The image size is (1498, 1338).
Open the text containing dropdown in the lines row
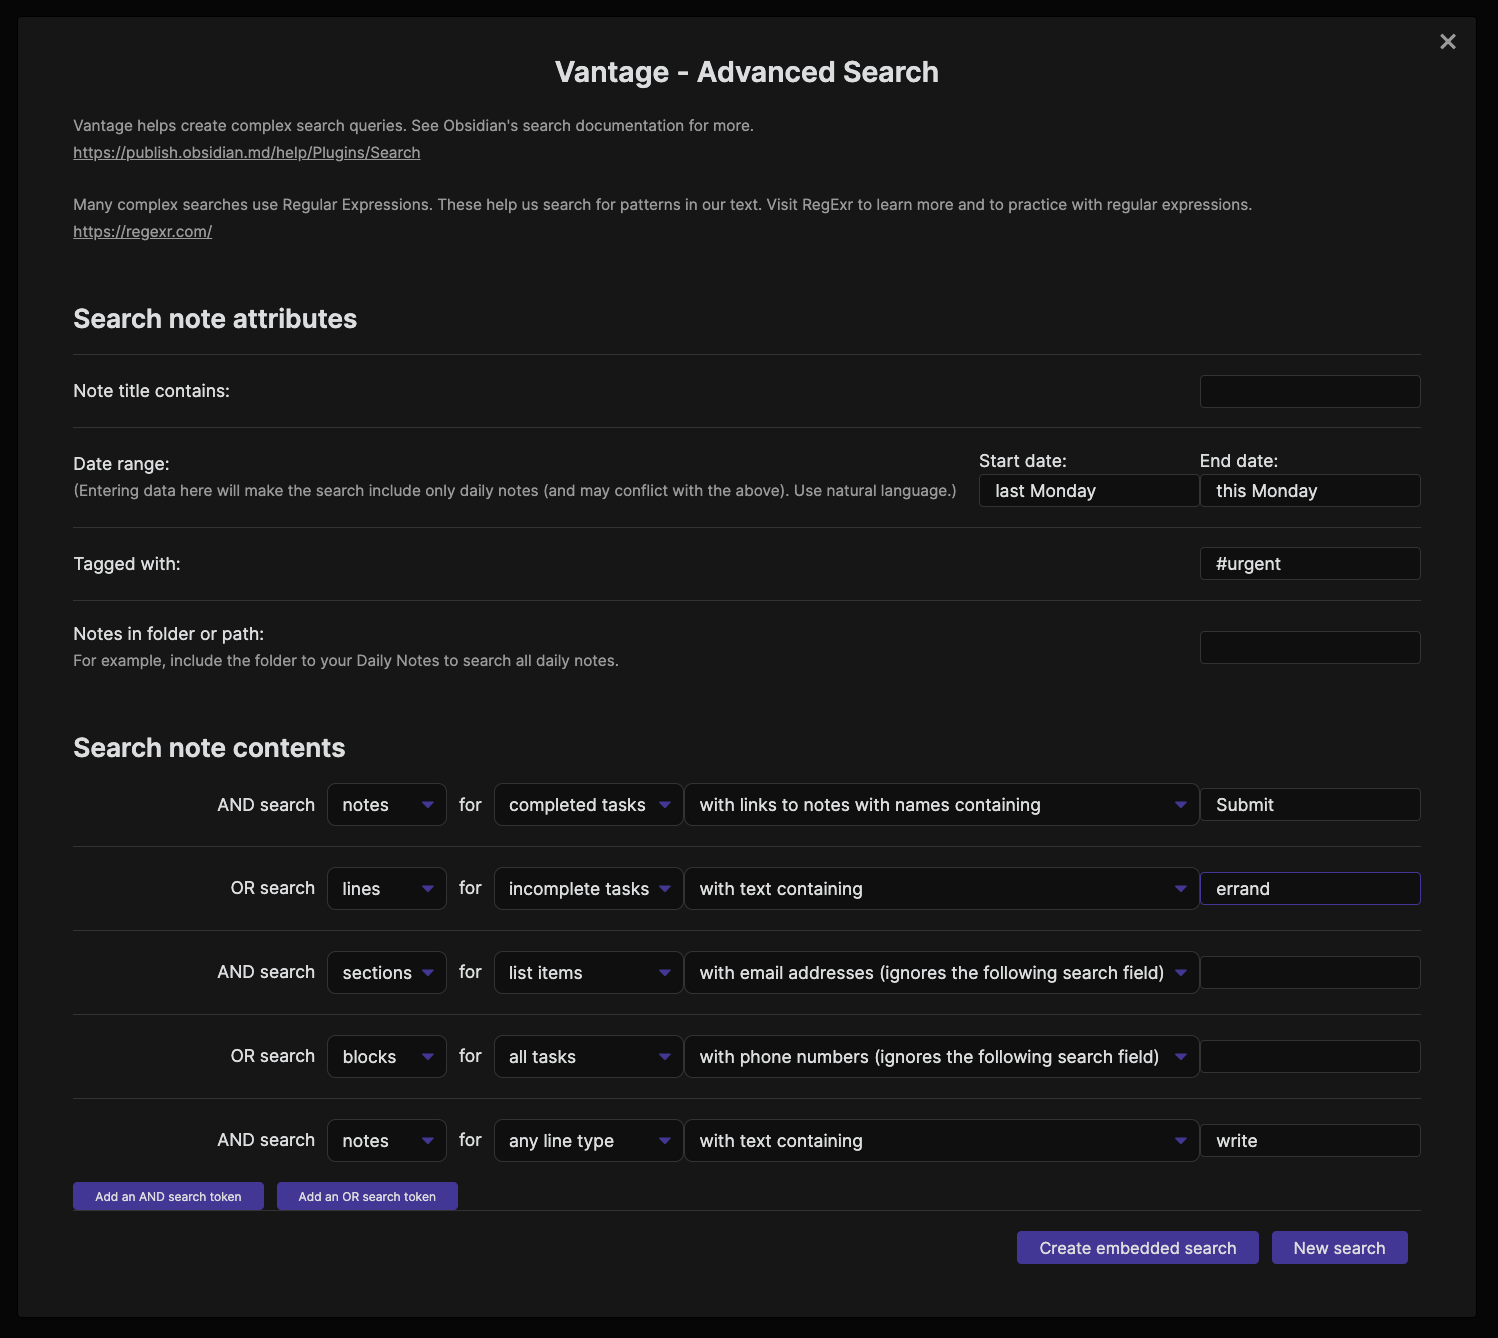942,888
